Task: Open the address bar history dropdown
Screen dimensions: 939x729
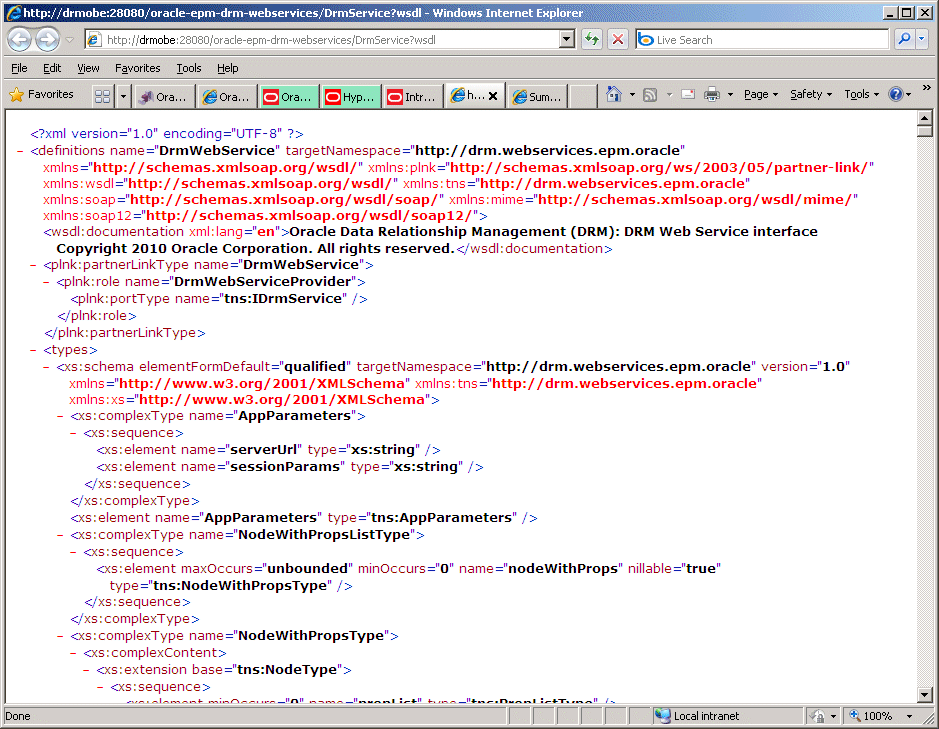Action: point(567,40)
